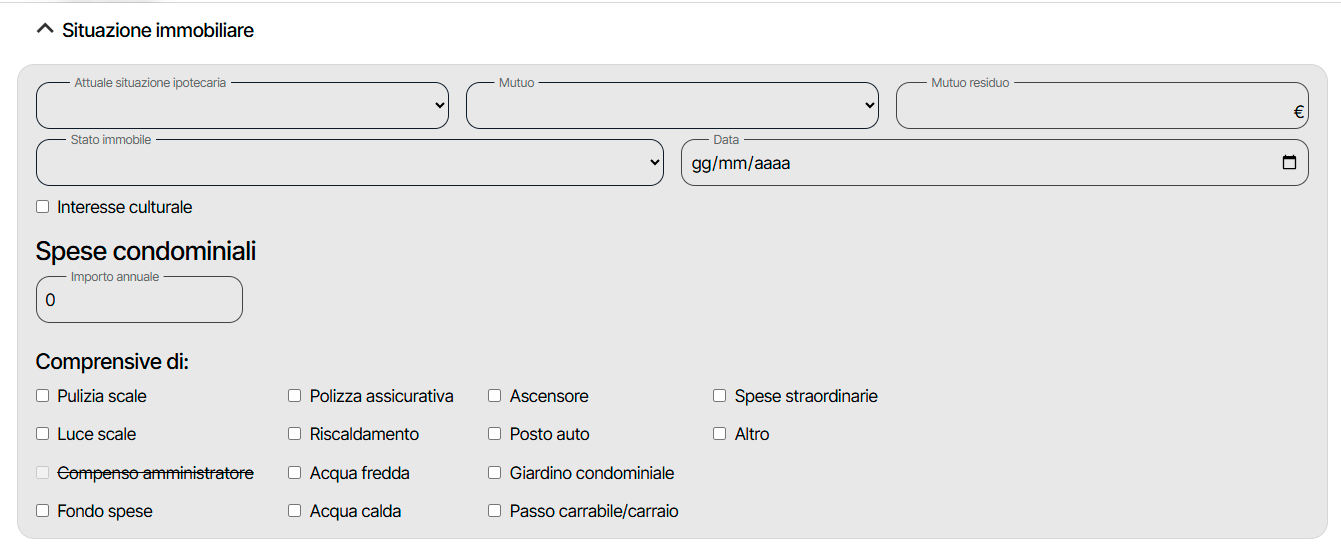Image resolution: width=1341 pixels, height=556 pixels.
Task: Focus the Importo annuale field
Action: pos(139,300)
